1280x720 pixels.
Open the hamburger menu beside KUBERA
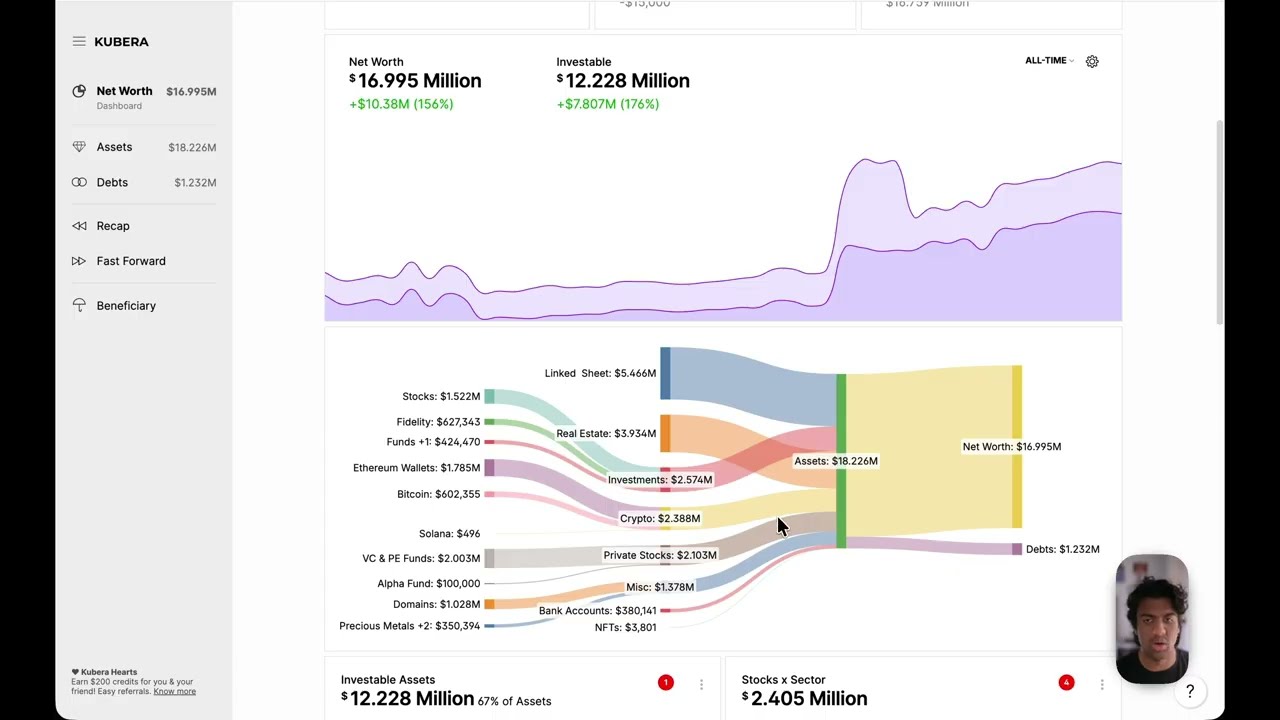(x=79, y=42)
